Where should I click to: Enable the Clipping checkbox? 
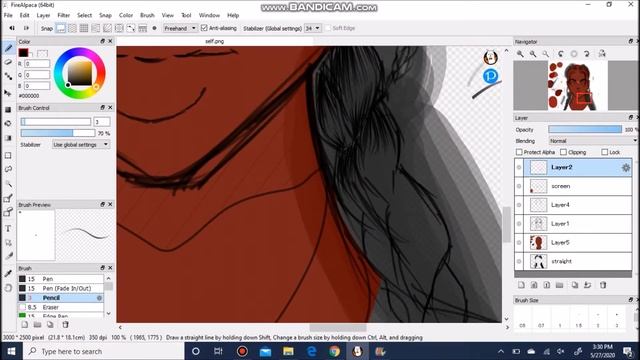(x=564, y=152)
